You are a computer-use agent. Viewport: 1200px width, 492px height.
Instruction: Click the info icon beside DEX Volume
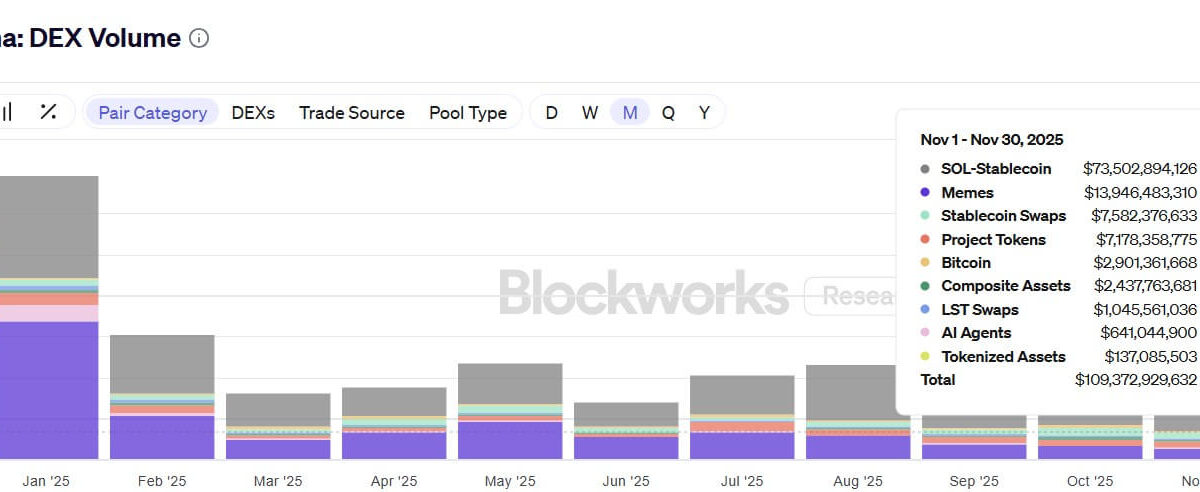(199, 39)
